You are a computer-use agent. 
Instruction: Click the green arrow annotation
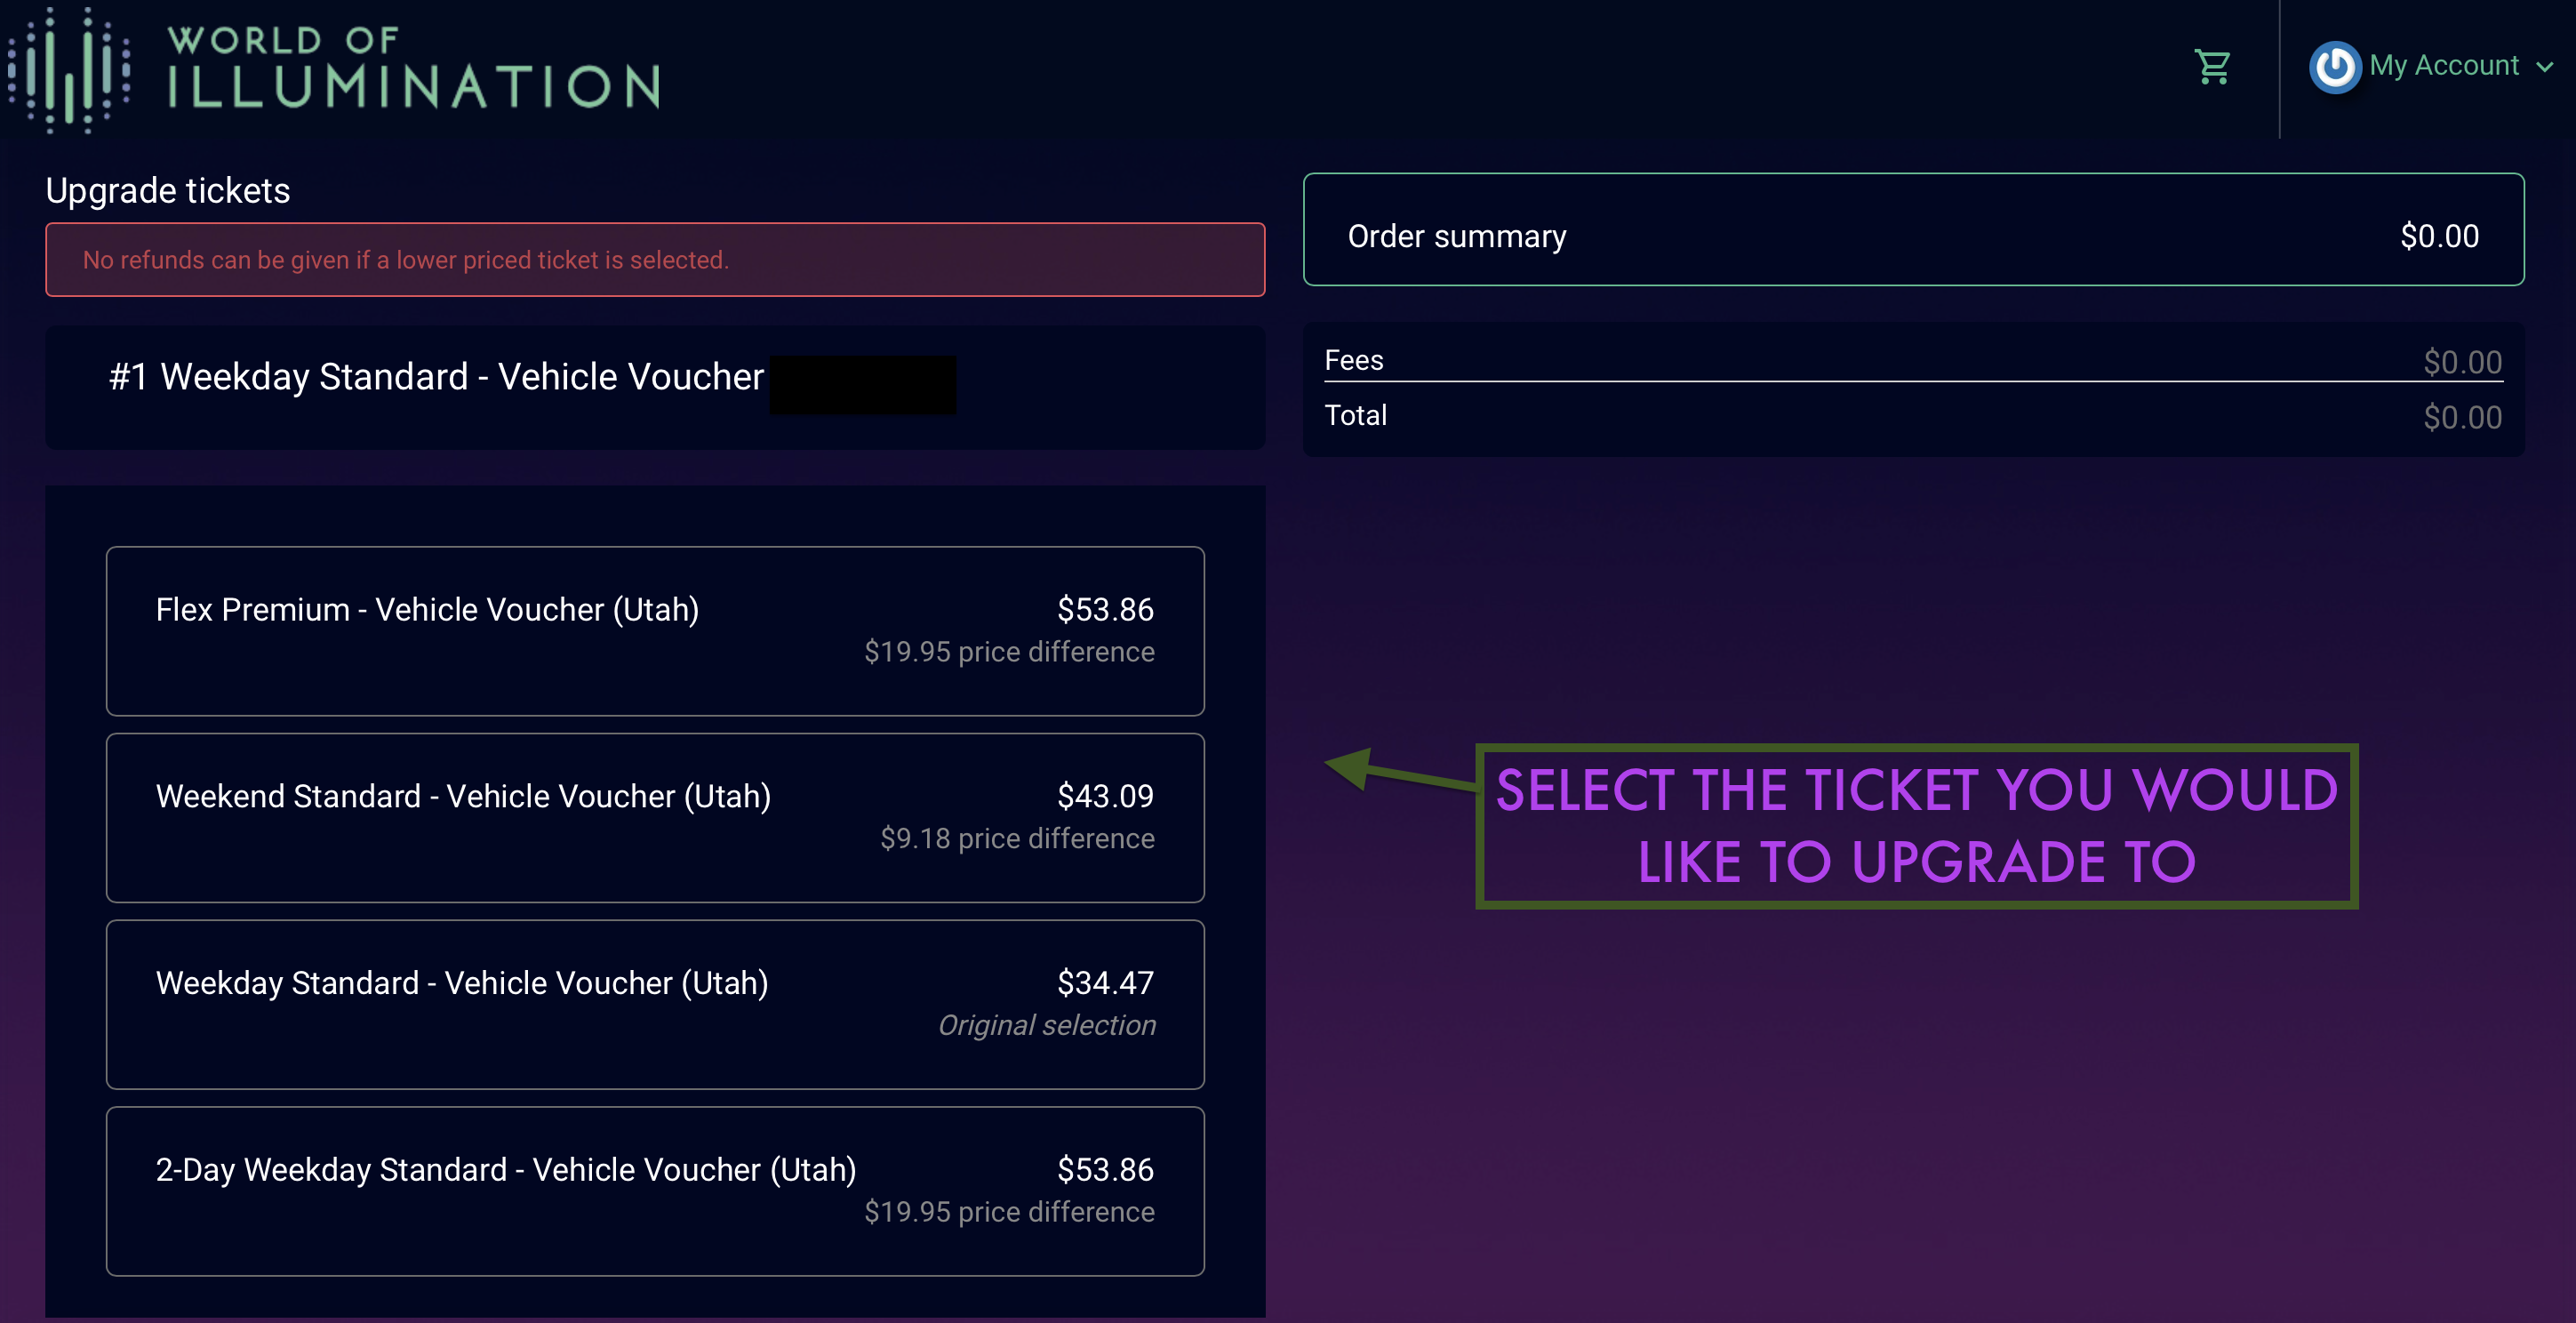click(x=1400, y=770)
